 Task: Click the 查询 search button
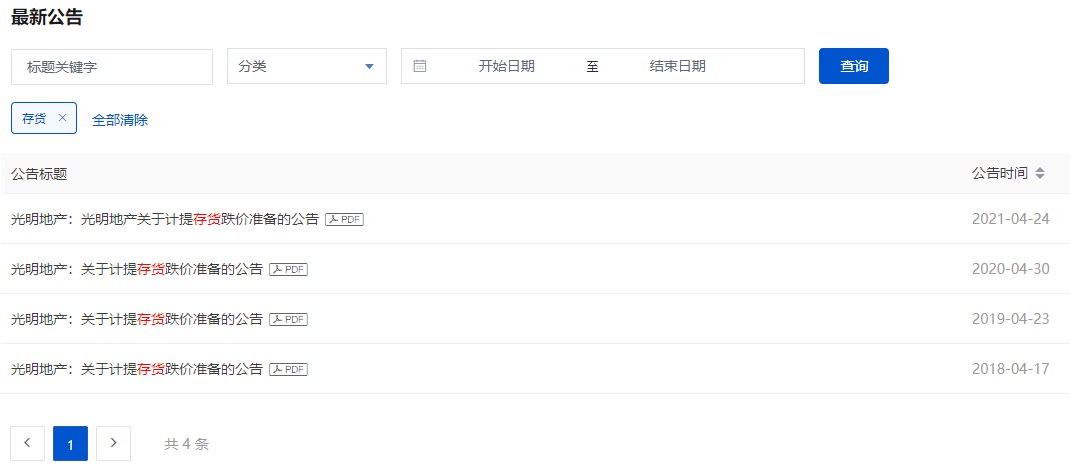click(x=853, y=66)
